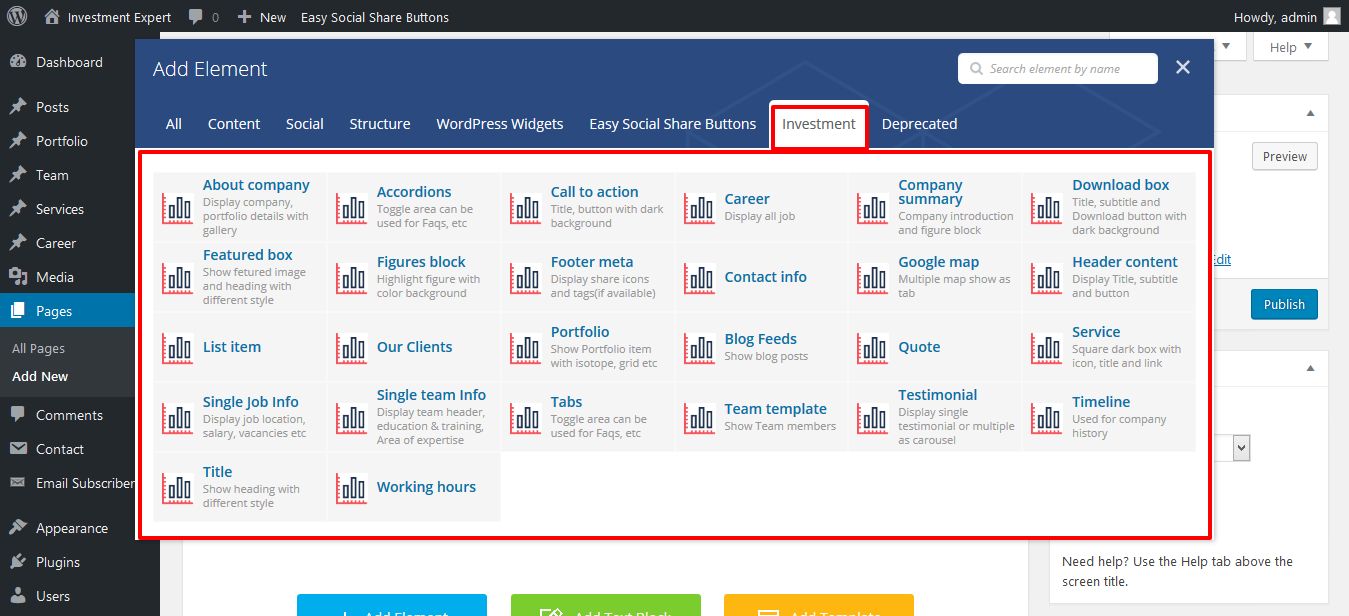Screen dimensions: 1349x616
Task: Click the Plugins icon in sidebar
Action: 18,562
